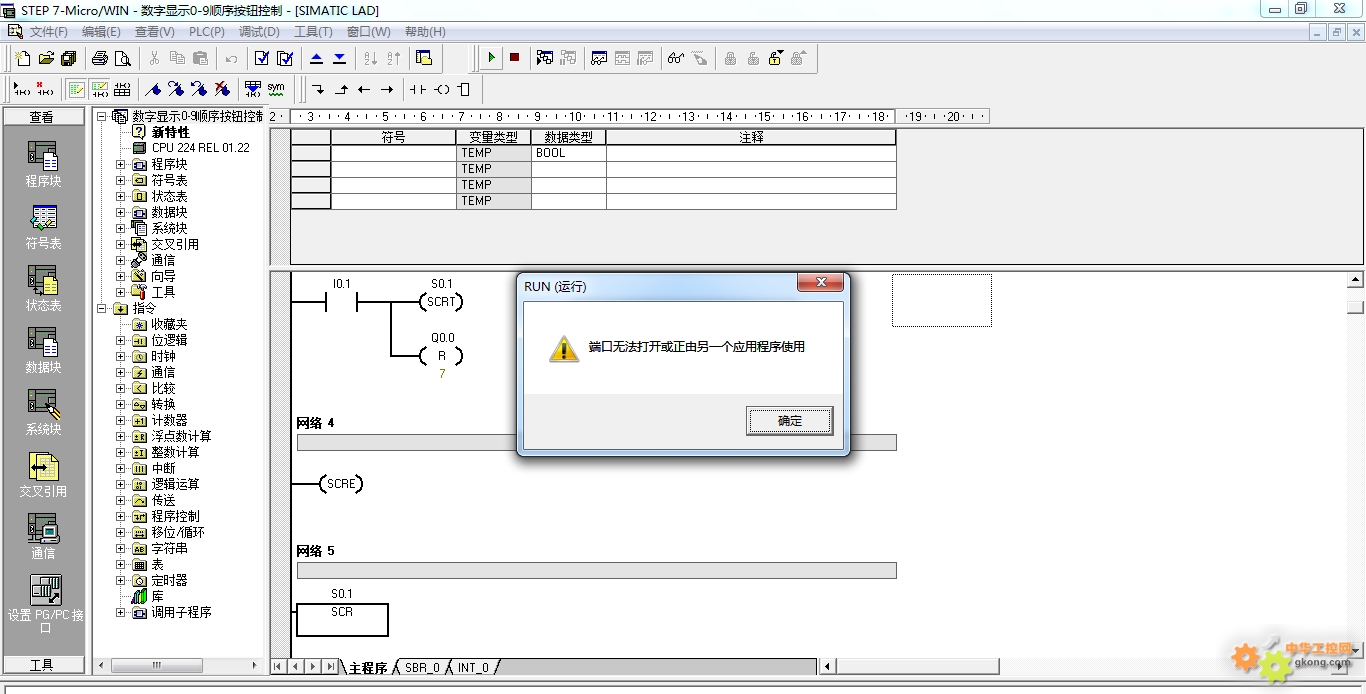
Task: Insert a Line Down branch
Action: coord(318,89)
